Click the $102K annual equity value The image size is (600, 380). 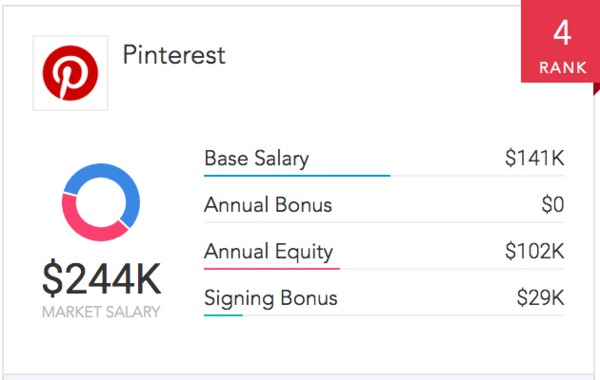[535, 251]
